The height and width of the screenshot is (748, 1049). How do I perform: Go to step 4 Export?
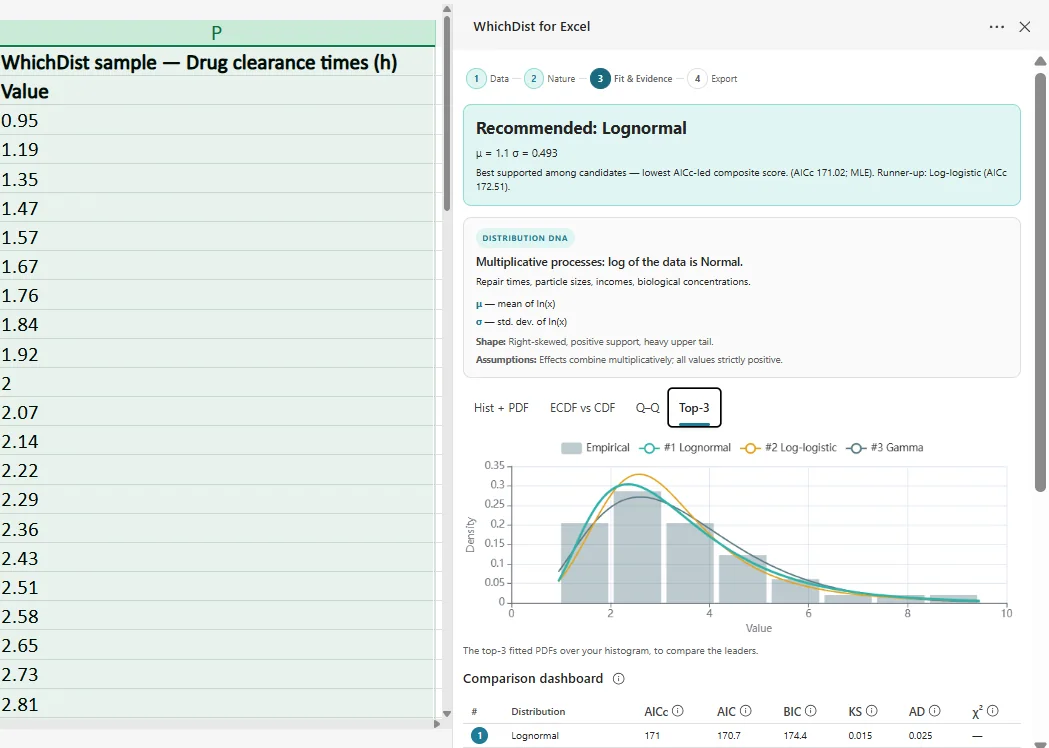(x=712, y=78)
